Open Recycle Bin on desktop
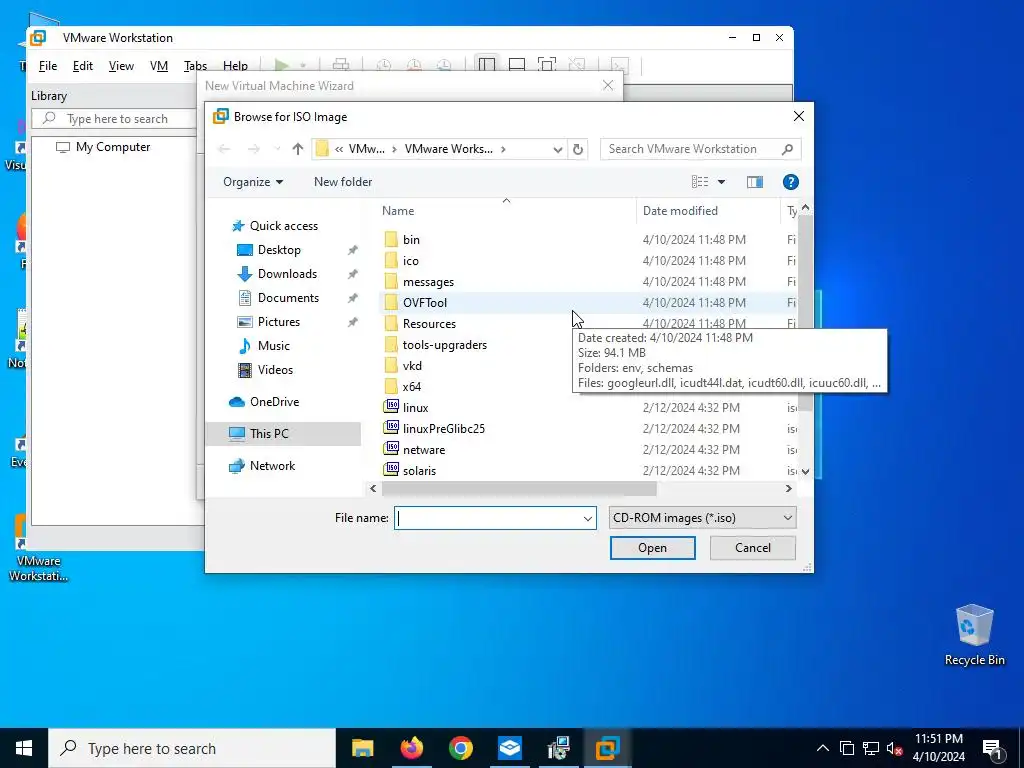 click(x=974, y=635)
